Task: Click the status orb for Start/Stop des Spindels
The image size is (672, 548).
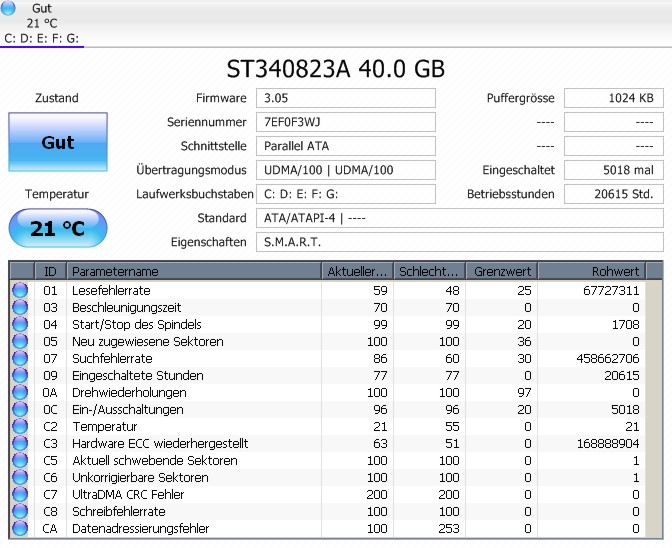Action: point(20,324)
